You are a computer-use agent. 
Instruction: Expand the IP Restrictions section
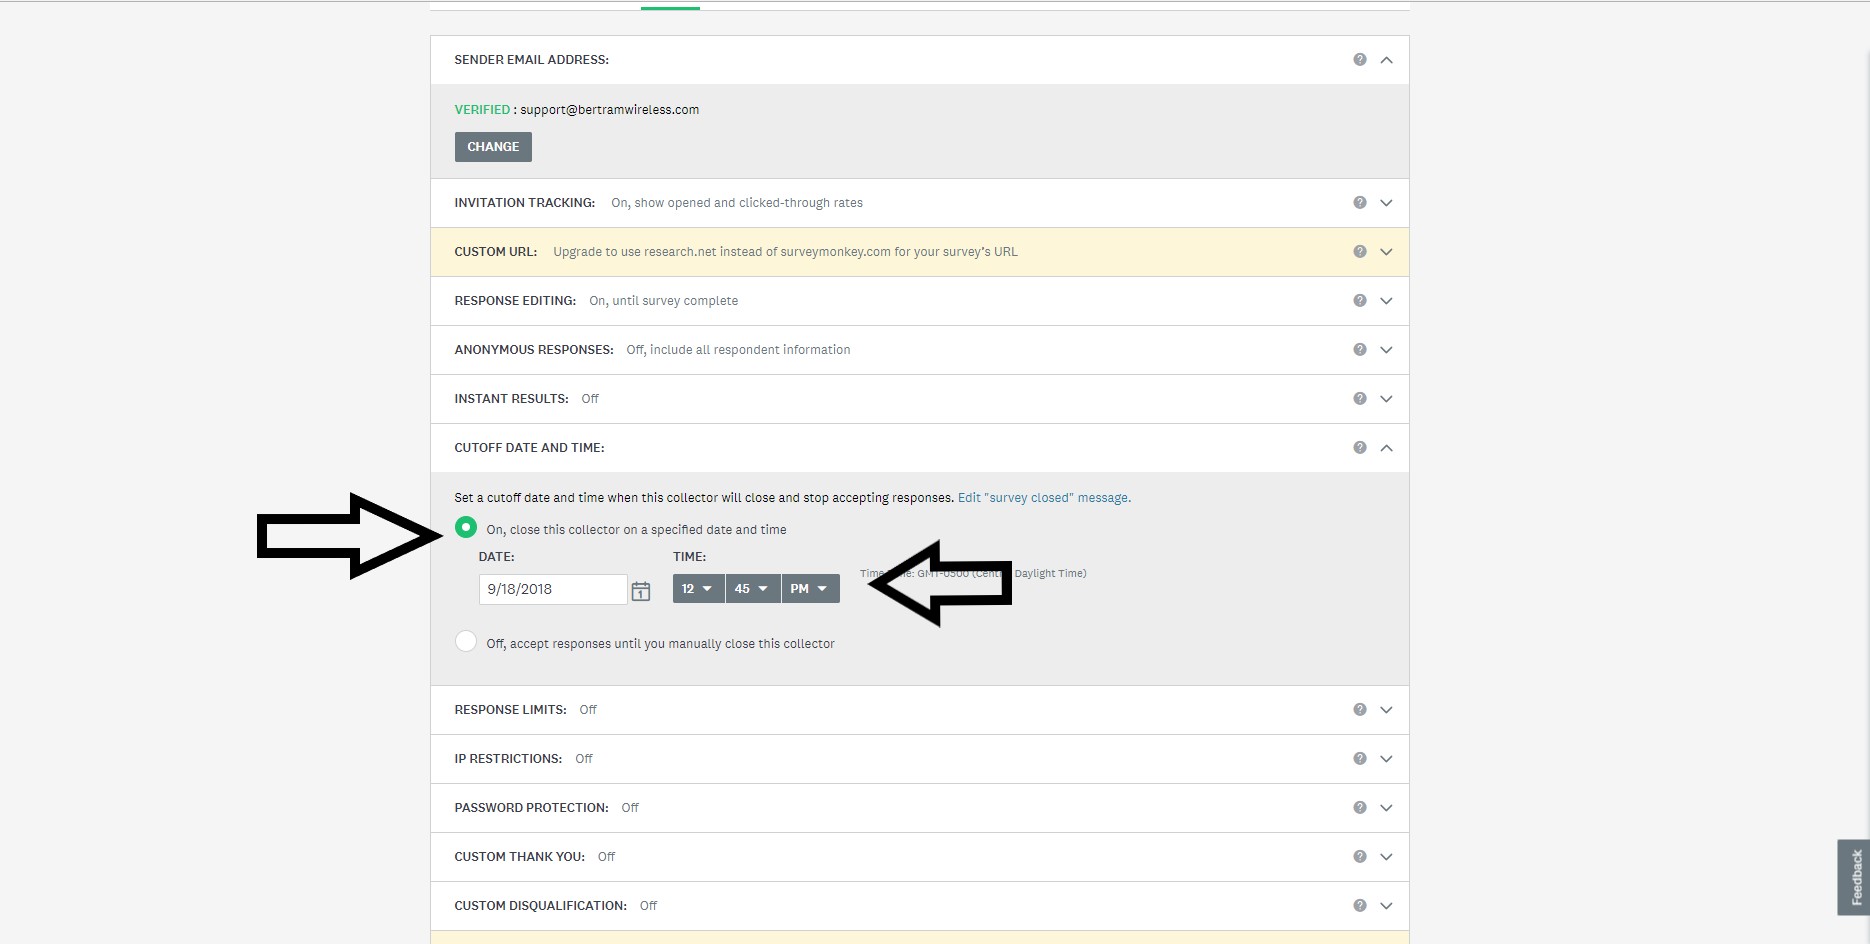click(x=1386, y=759)
